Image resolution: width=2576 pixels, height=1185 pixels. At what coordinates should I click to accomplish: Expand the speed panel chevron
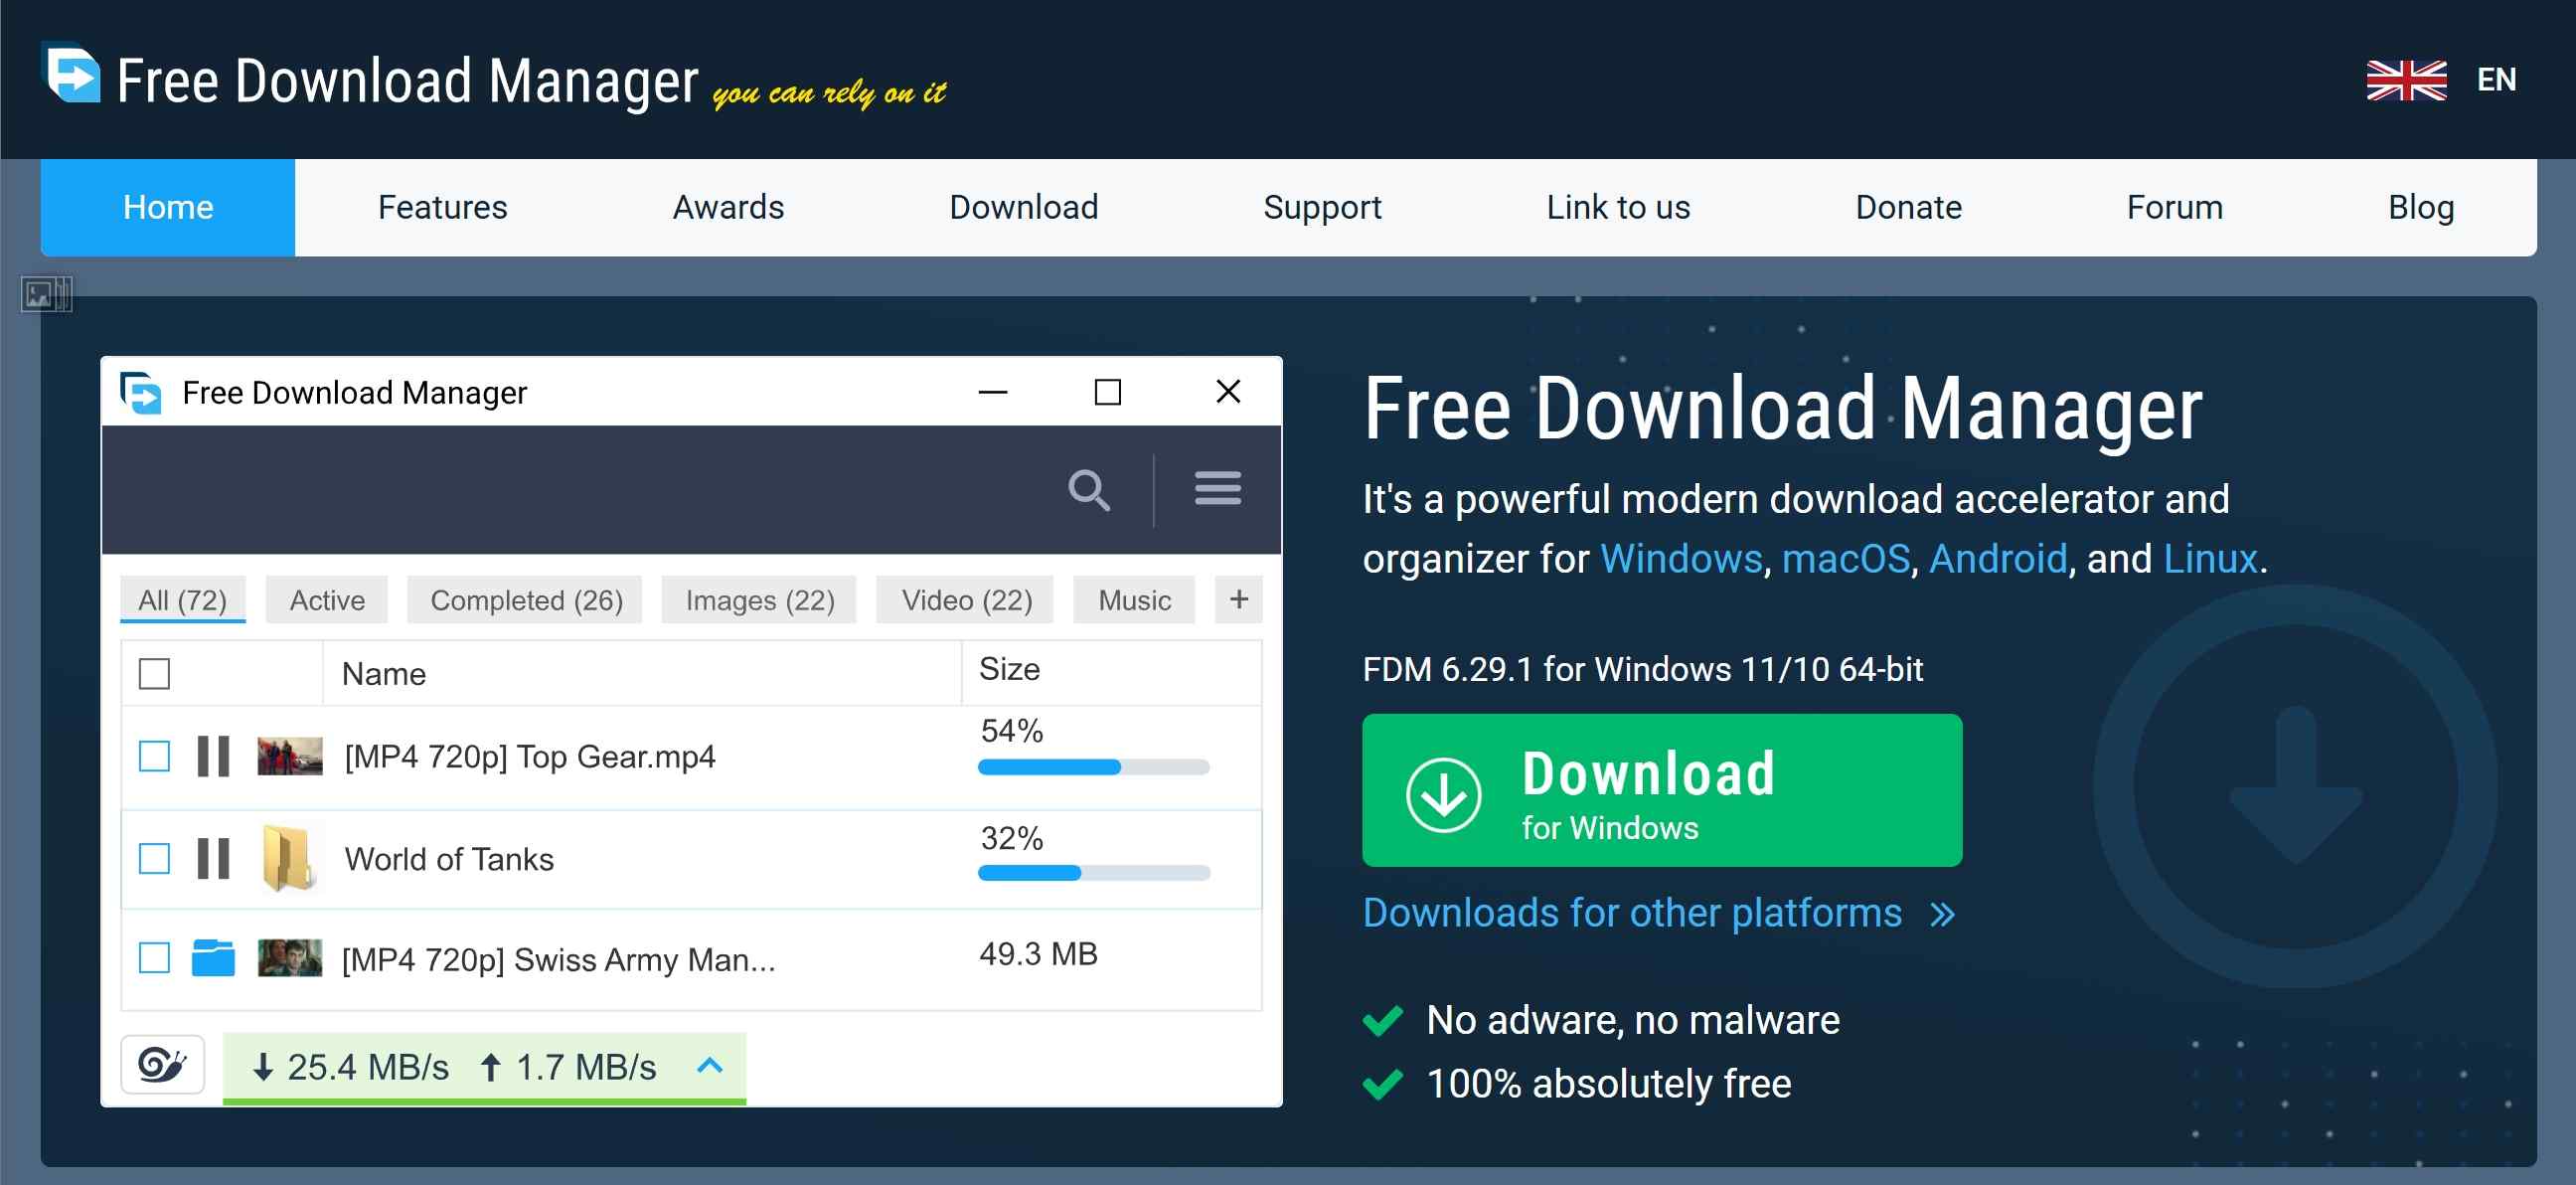tap(709, 1066)
